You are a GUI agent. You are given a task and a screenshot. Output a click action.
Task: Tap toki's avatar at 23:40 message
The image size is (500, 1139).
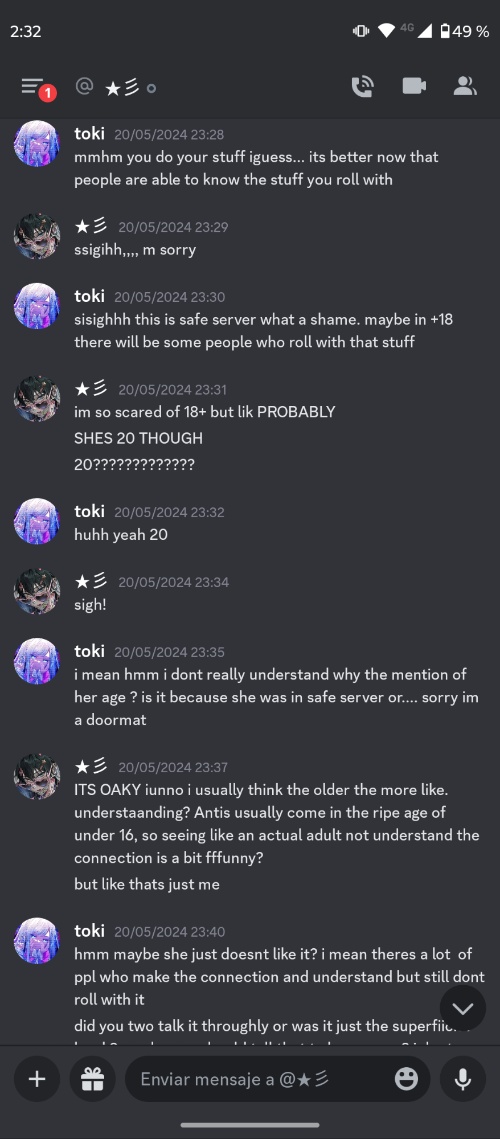[36, 941]
